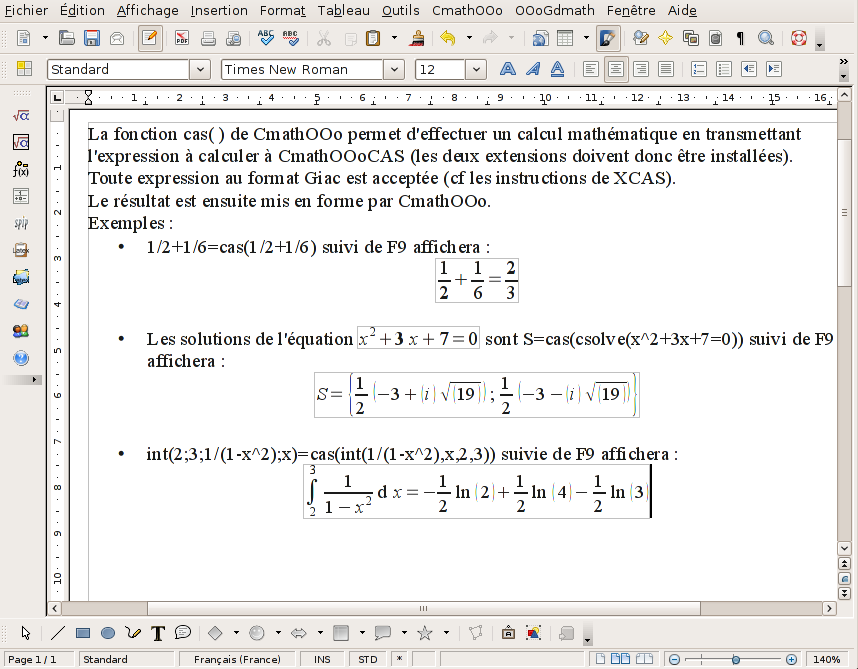This screenshot has height=669, width=858.
Task: Open the Tableau menu
Action: tap(343, 10)
